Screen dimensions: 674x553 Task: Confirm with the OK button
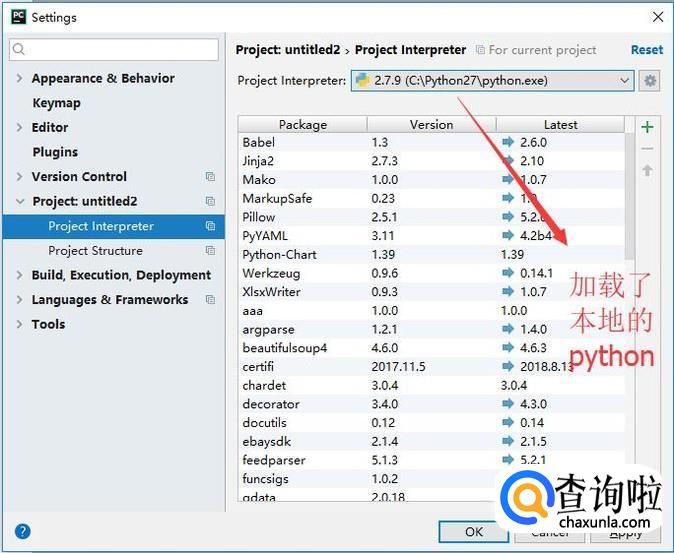tap(474, 532)
